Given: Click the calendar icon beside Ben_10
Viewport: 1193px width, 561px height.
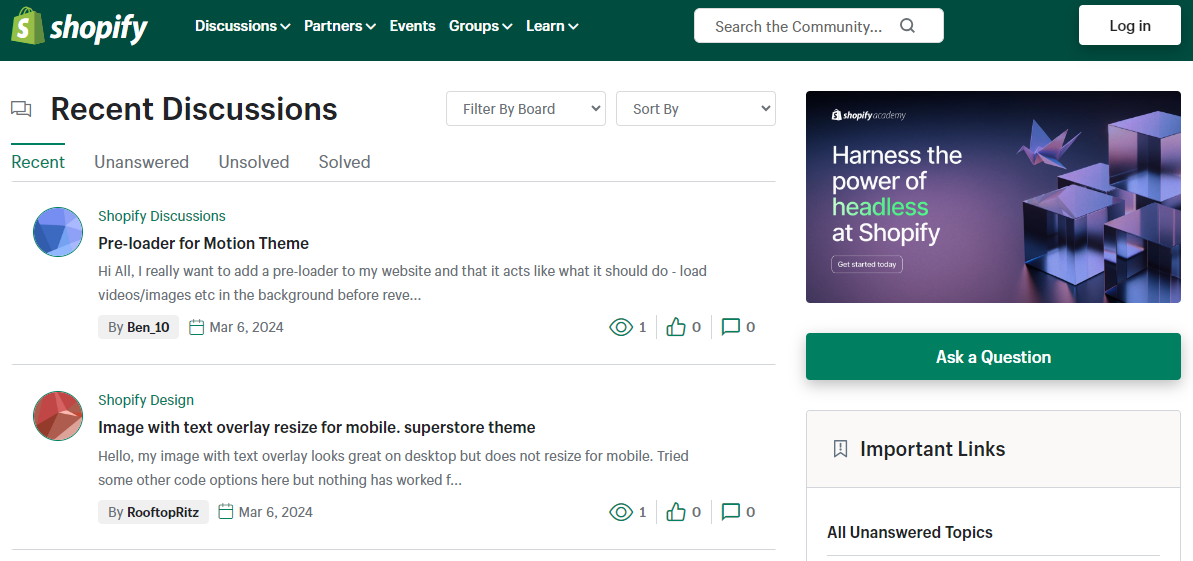Looking at the screenshot, I should coord(196,327).
